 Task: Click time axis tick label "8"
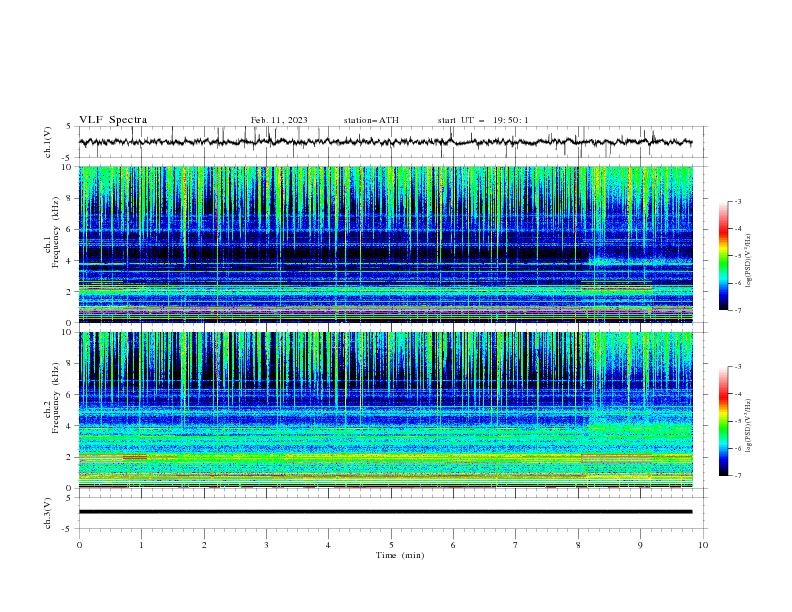578,545
